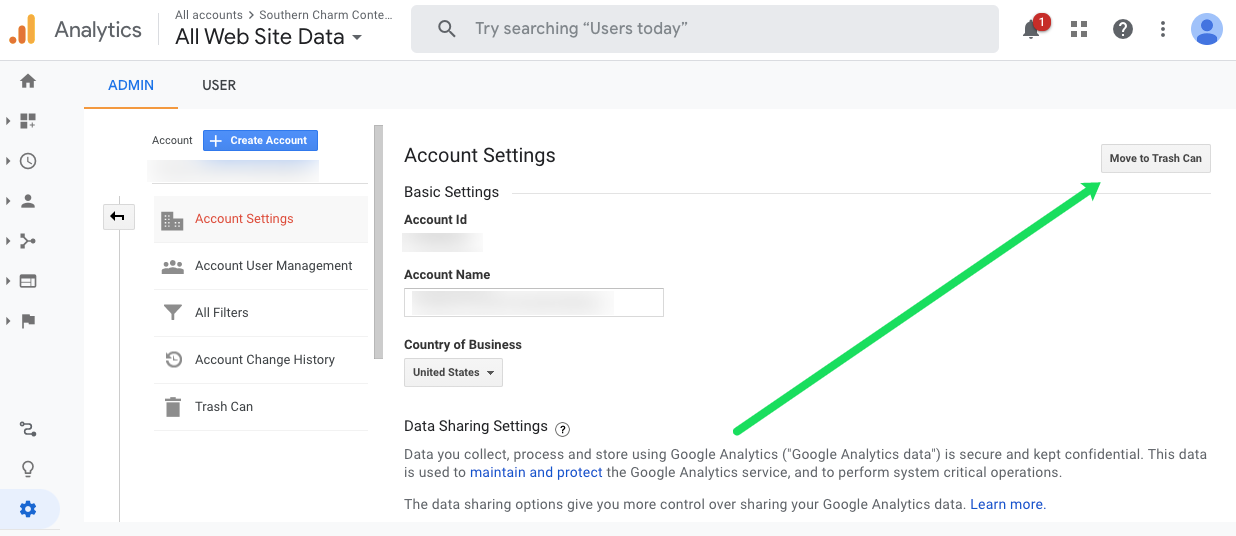1236x536 pixels.
Task: Click the Home icon in left sidebar
Action: (x=28, y=81)
